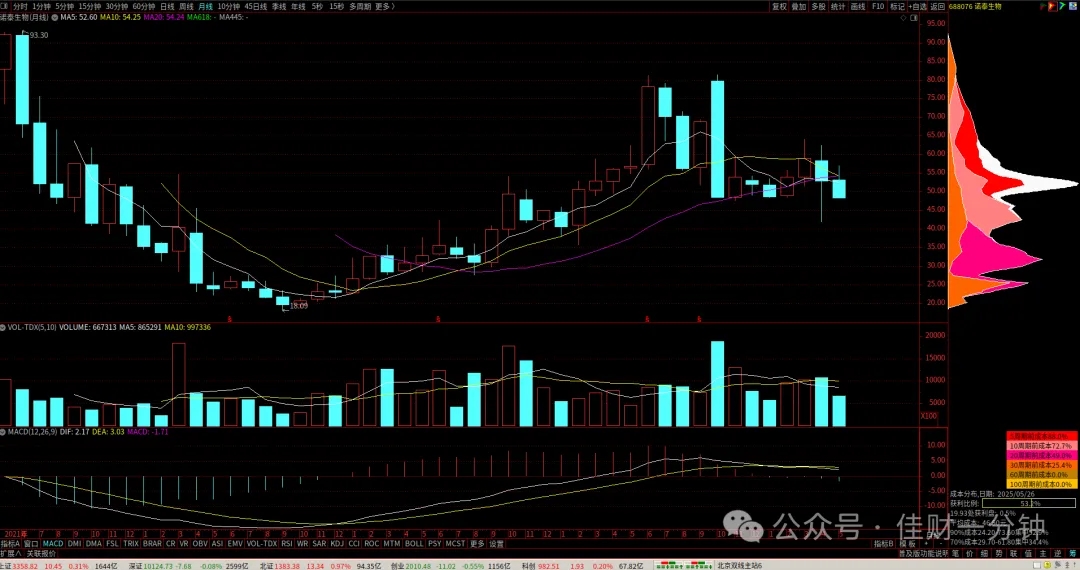
Task: Click the diamond icon above price axis
Action: 904,18
